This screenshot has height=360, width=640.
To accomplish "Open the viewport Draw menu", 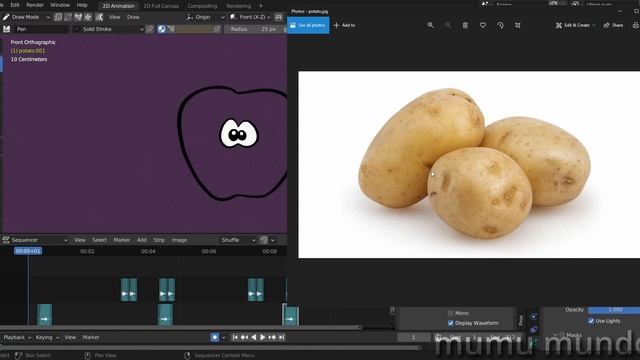I will tap(133, 17).
